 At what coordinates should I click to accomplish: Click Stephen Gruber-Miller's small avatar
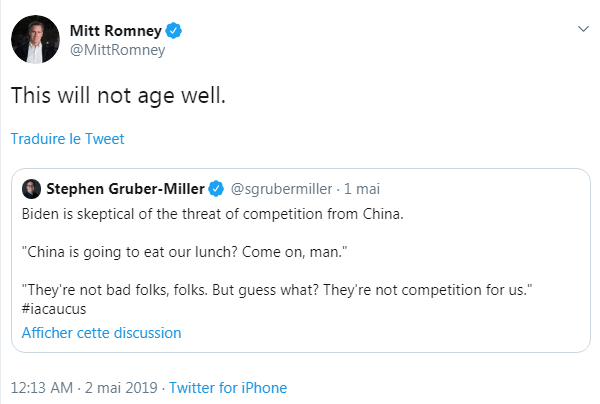pyautogui.click(x=31, y=189)
